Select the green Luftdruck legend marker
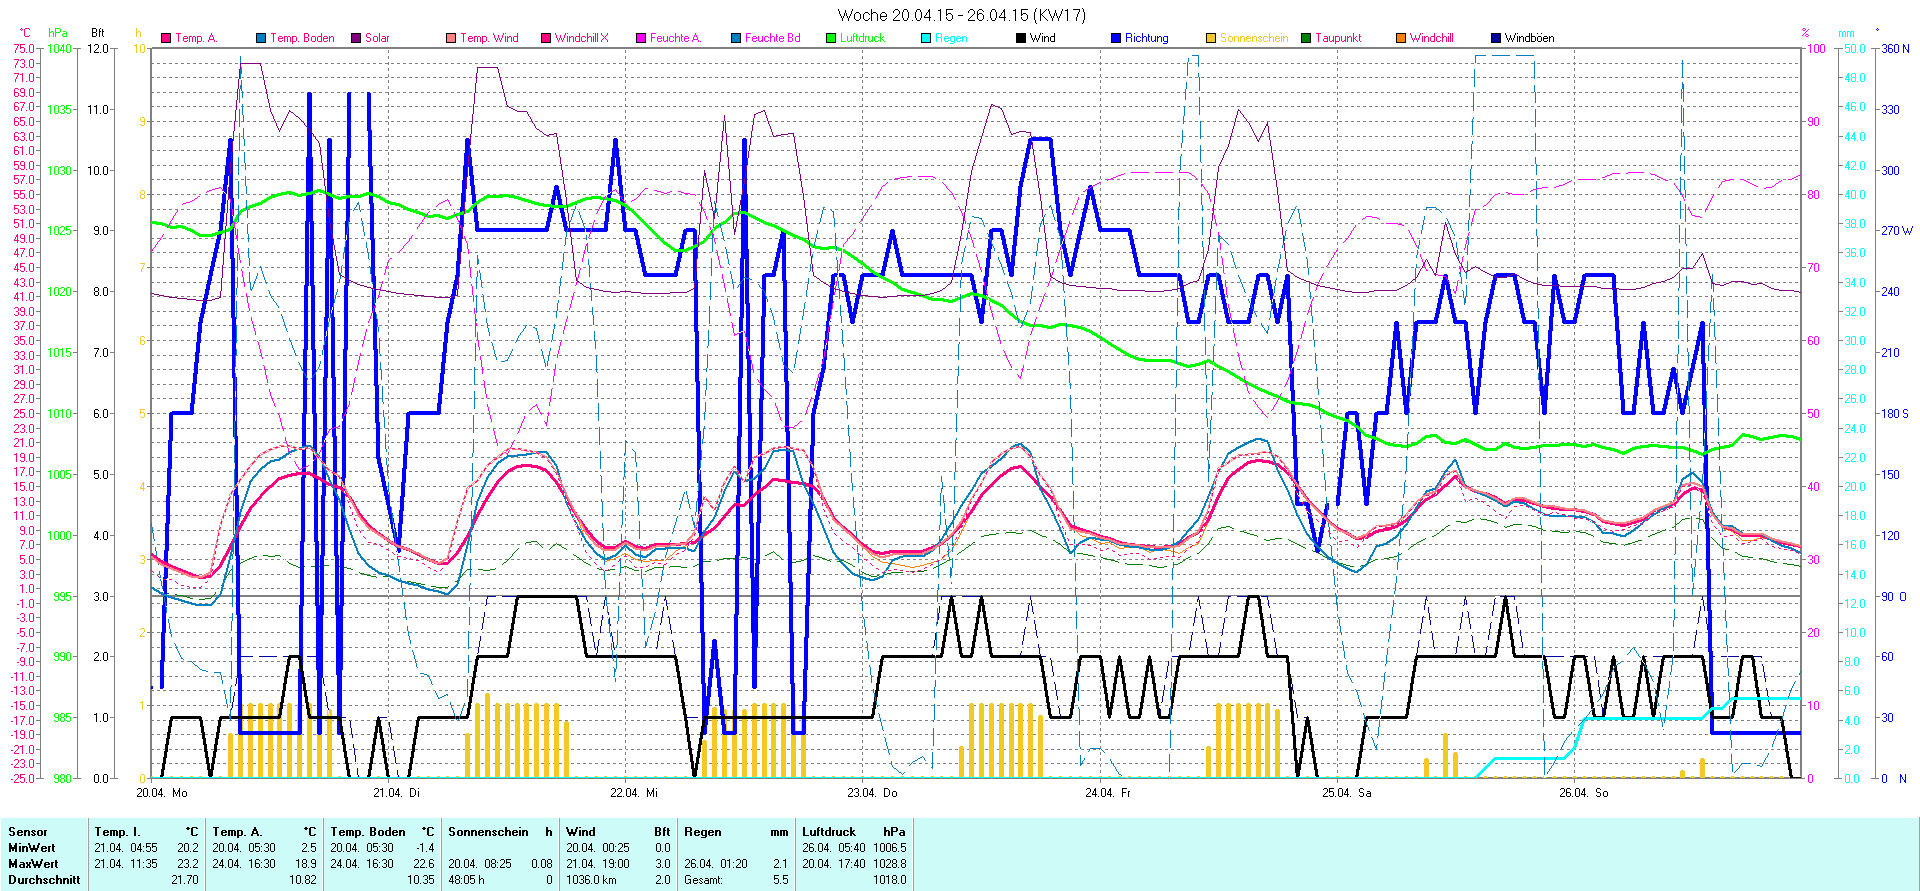1920x891 pixels. pos(831,38)
